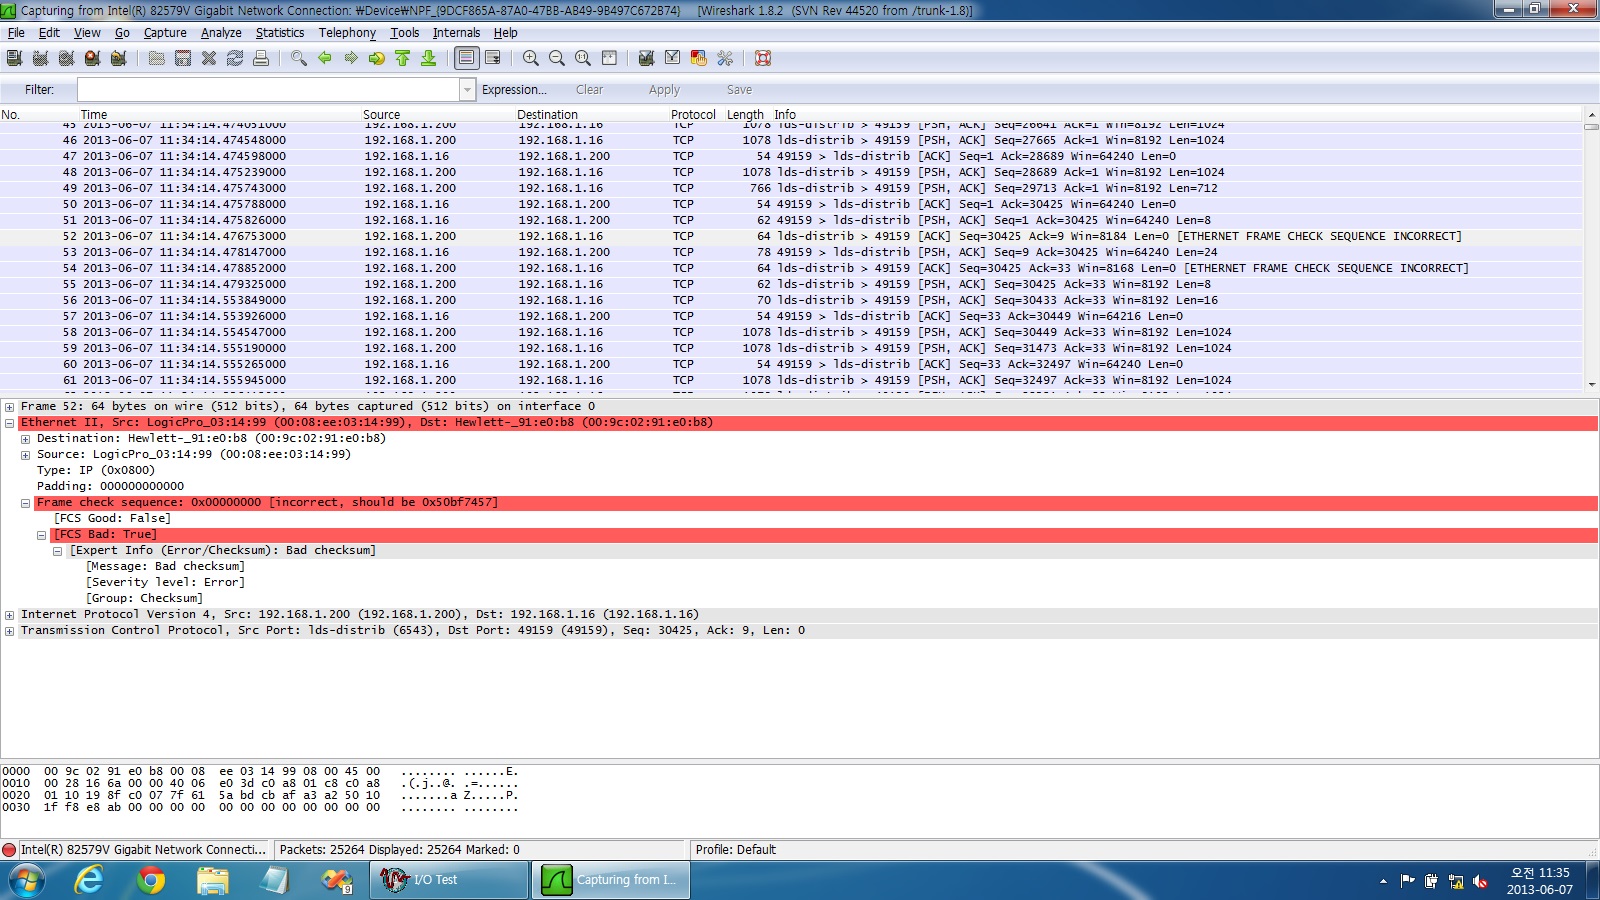Open a capture file icon
Screen dimensions: 1600x900
[x=157, y=58]
